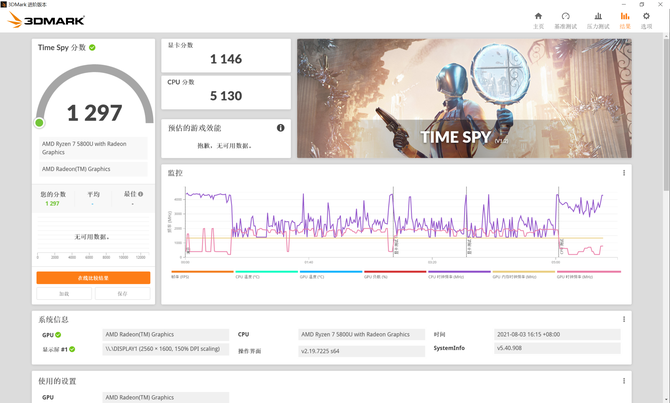Viewport: 670px width, 403px height.
Task: Toggle GPU load (%) red legend line
Action: (x=395, y=274)
